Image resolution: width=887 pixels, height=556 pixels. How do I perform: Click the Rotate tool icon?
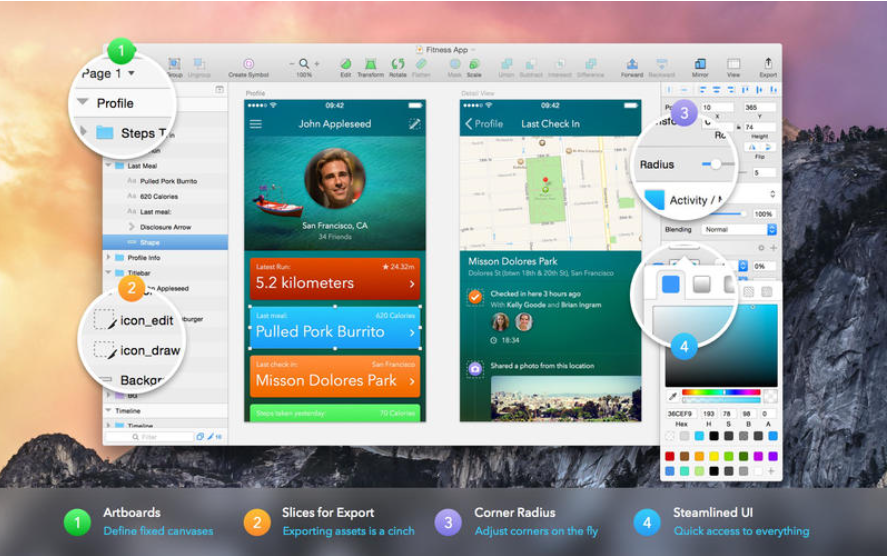[397, 64]
